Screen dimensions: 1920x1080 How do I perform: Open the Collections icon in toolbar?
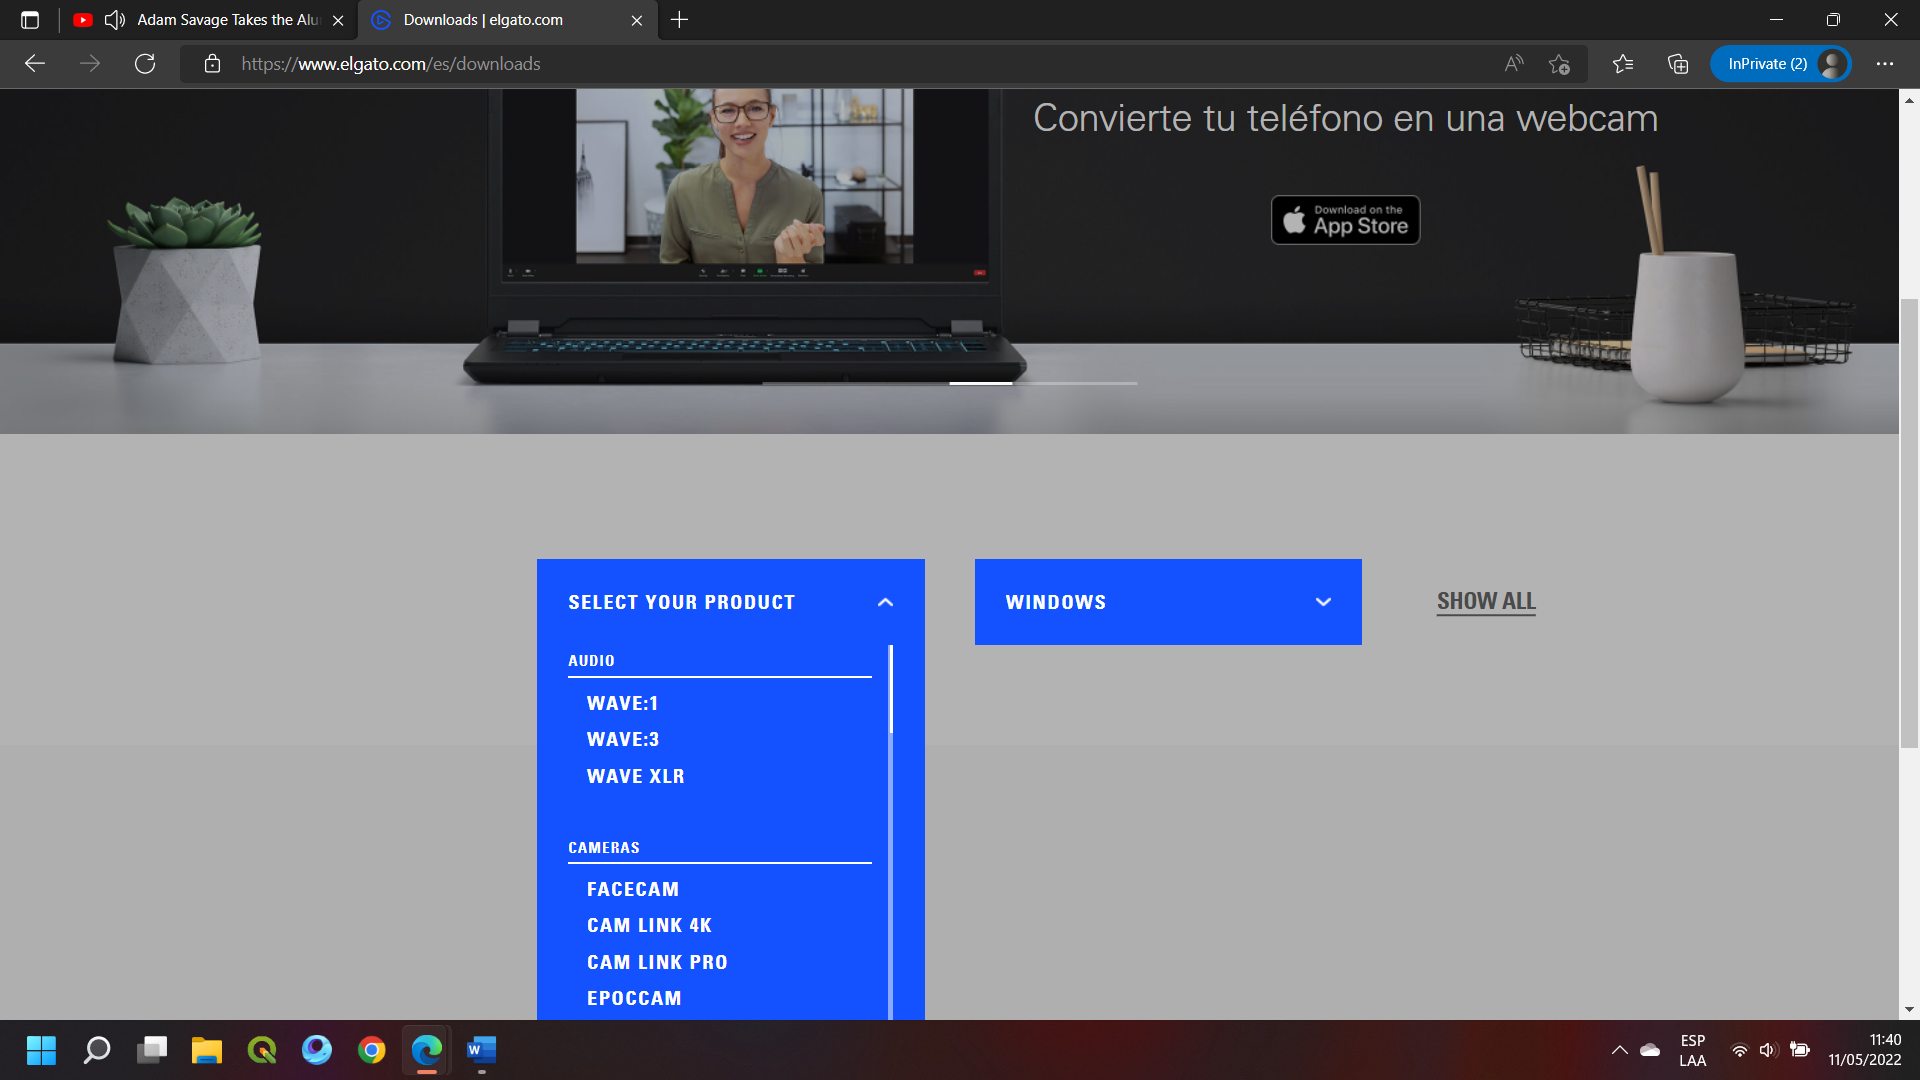click(x=1678, y=64)
